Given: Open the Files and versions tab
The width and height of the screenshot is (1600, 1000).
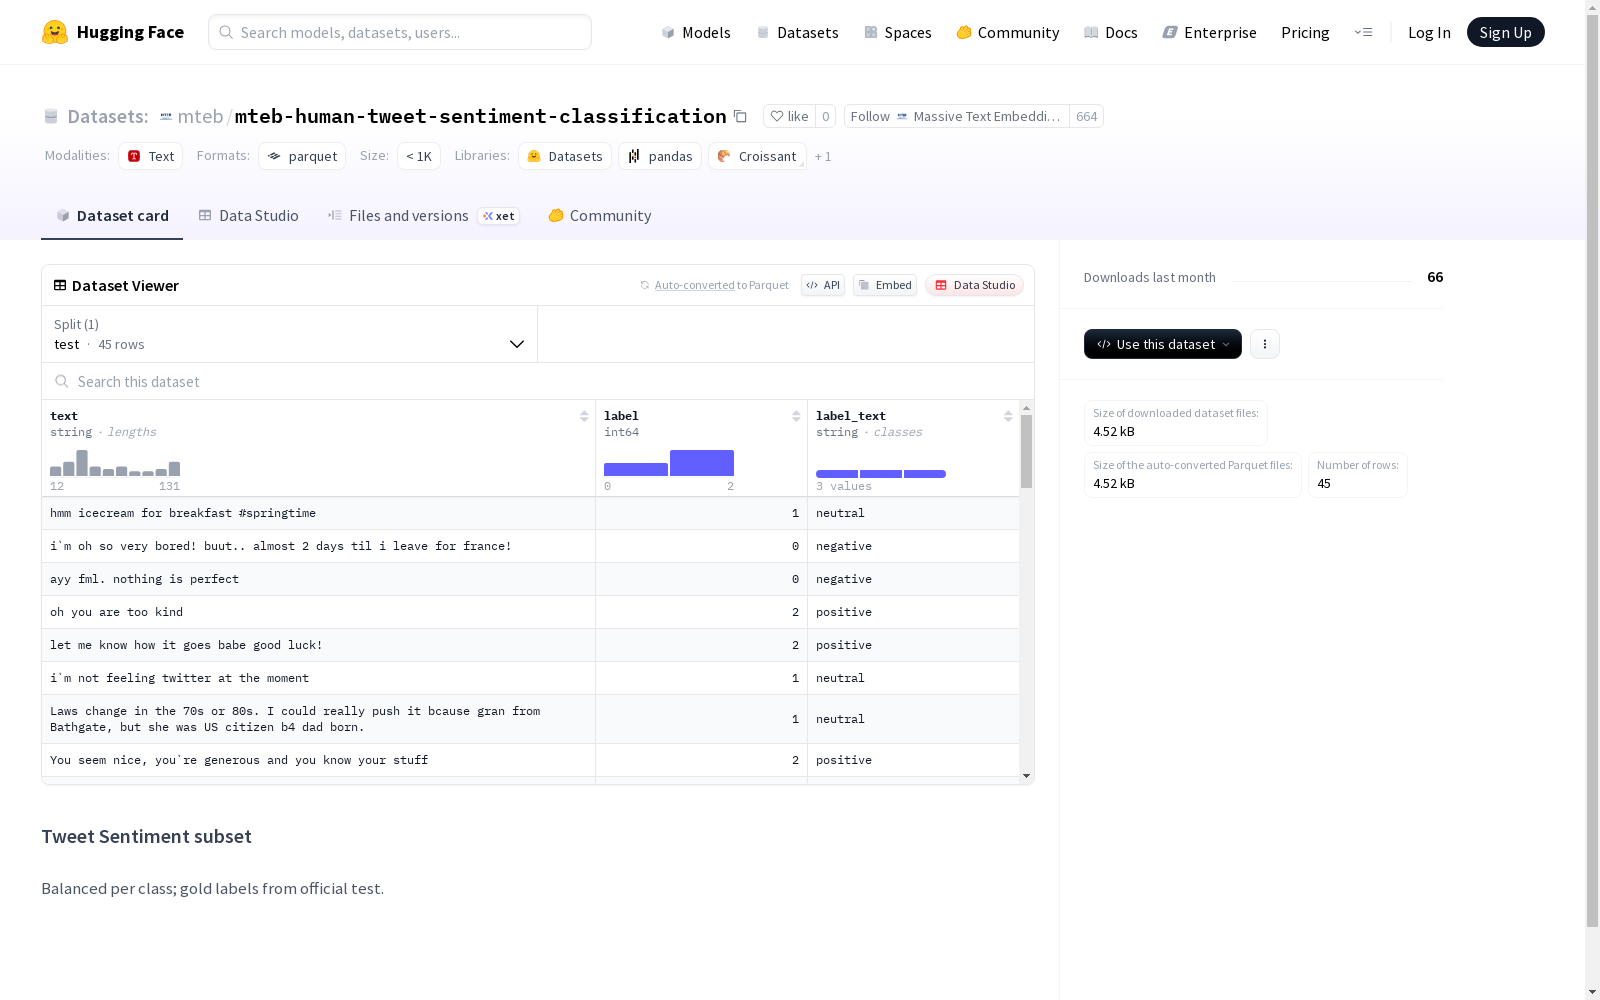Looking at the screenshot, I should (x=423, y=216).
